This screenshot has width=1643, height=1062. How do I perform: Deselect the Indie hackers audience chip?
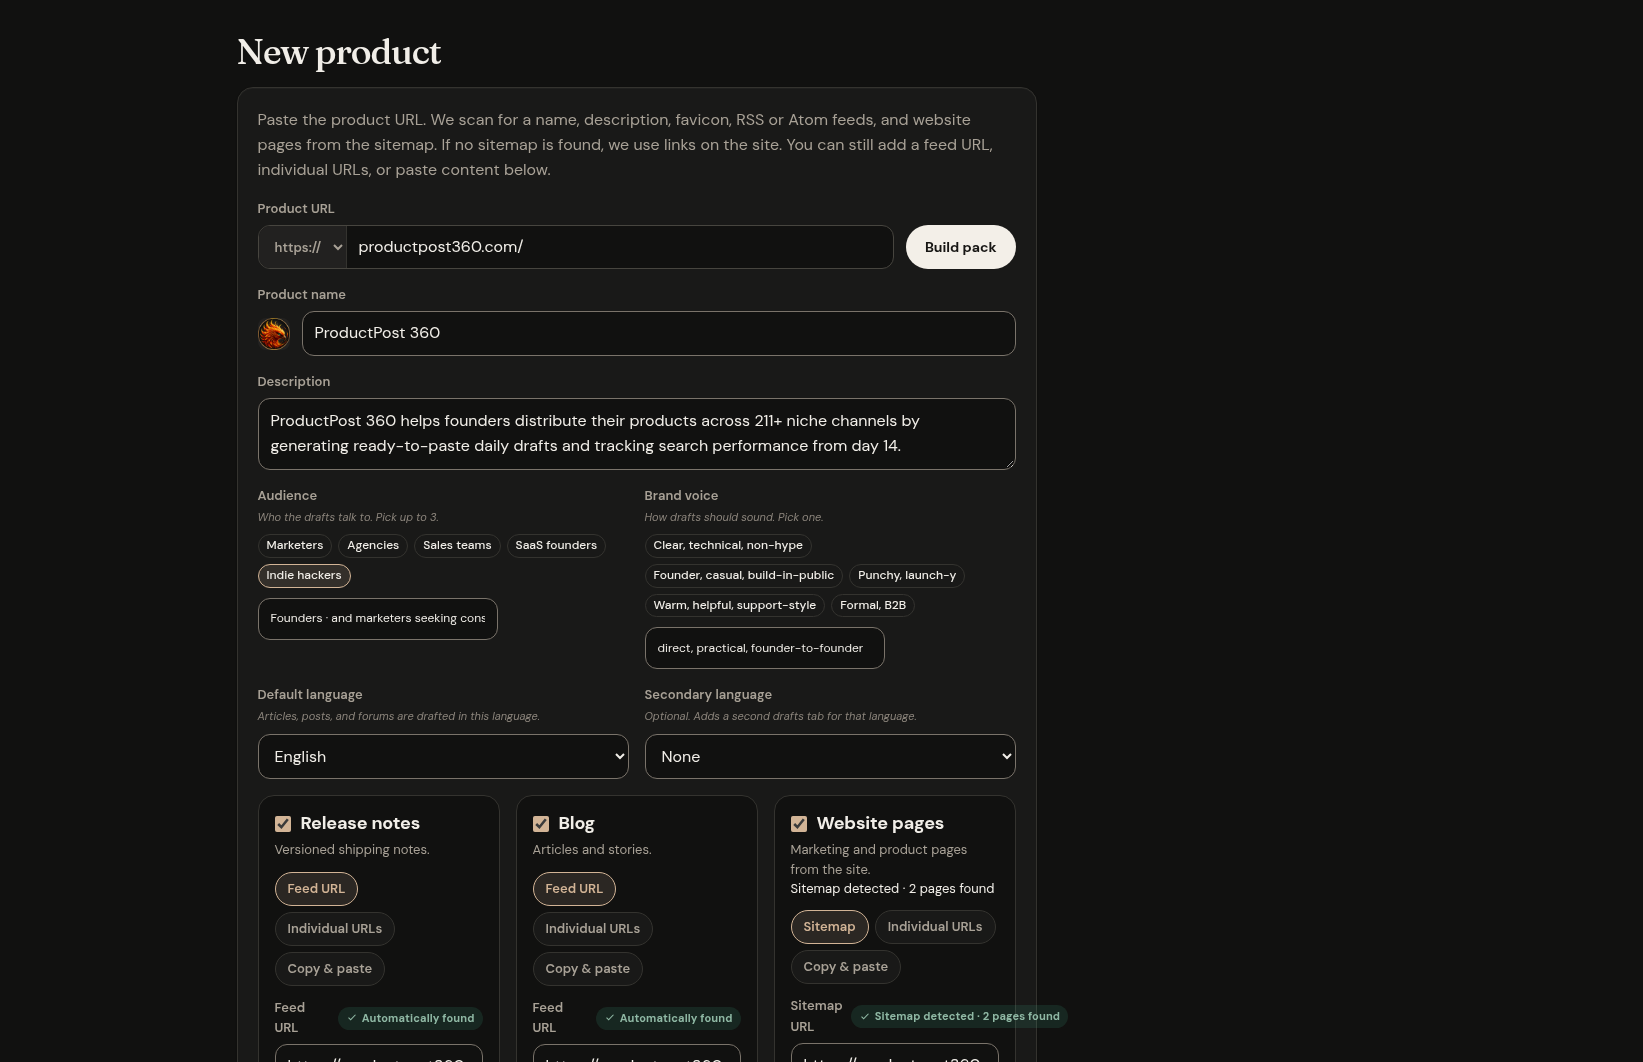click(x=304, y=576)
